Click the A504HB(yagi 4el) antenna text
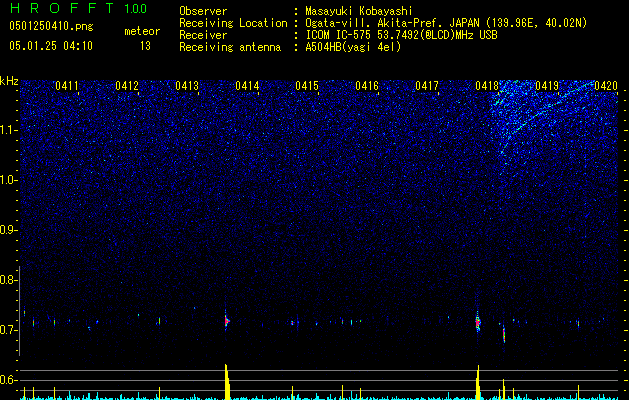 (353, 47)
